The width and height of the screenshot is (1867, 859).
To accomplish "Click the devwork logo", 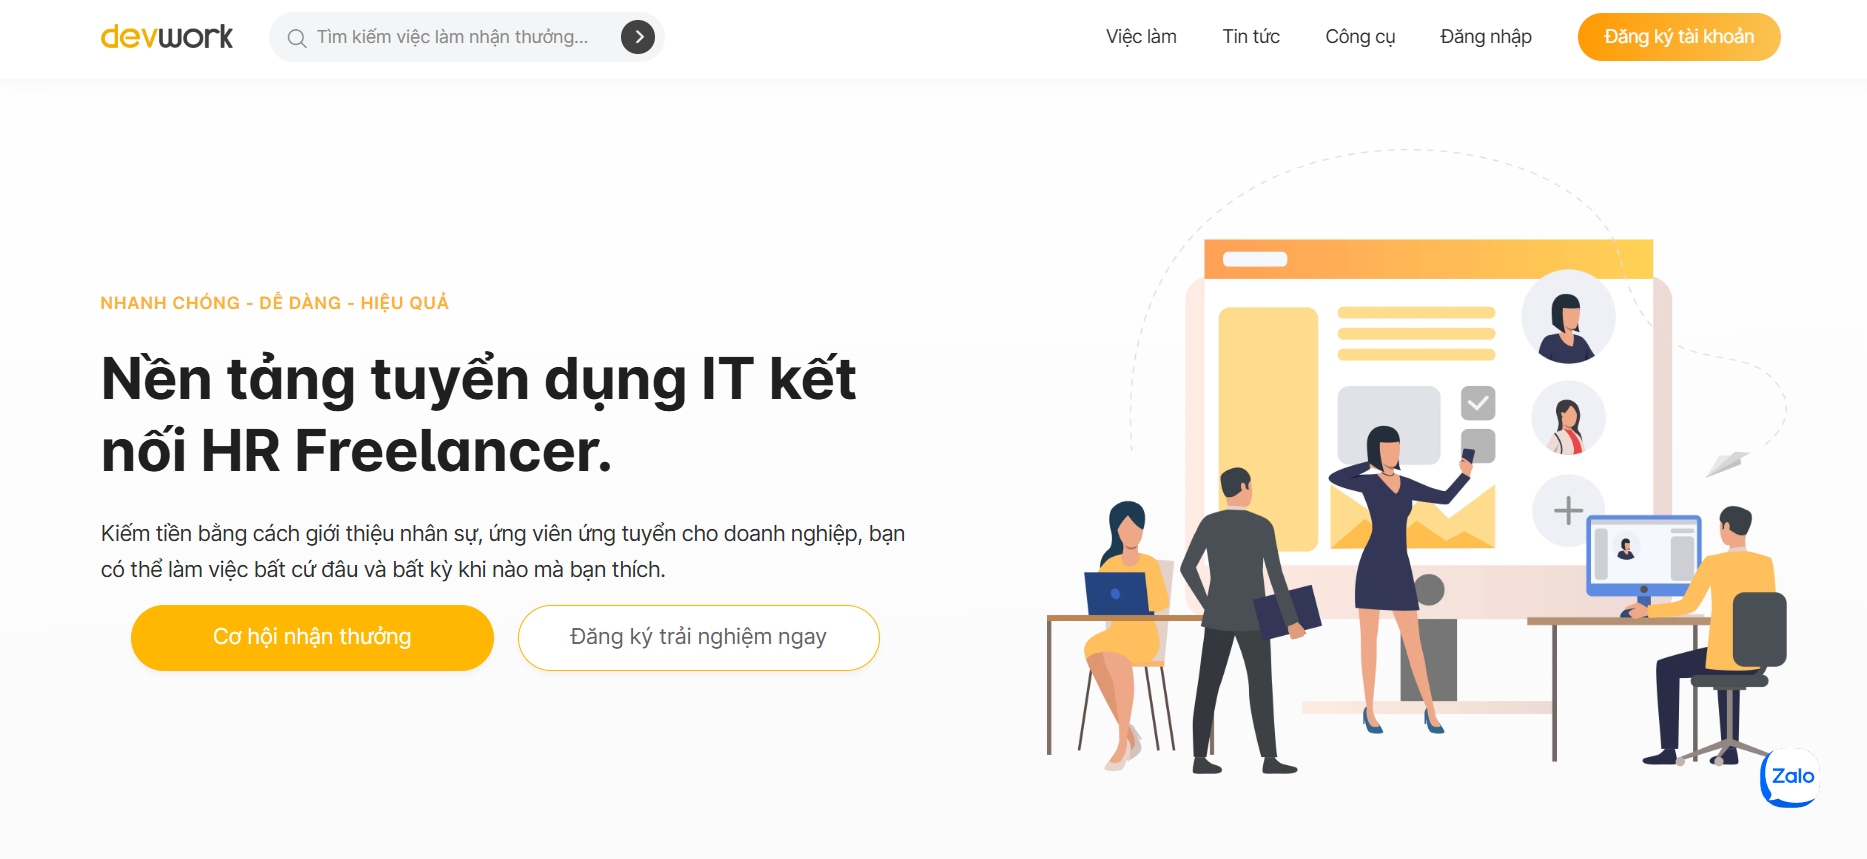I will pos(167,37).
